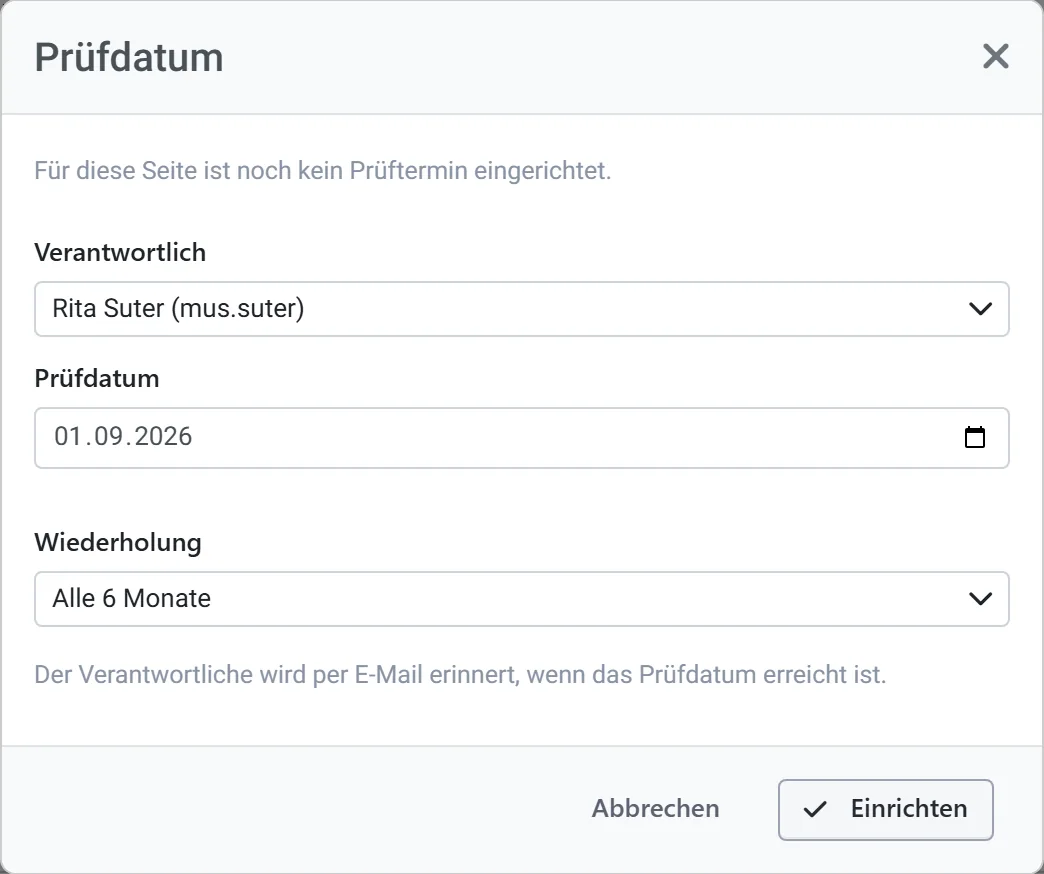Click the Verantwortlich field label

tap(120, 252)
